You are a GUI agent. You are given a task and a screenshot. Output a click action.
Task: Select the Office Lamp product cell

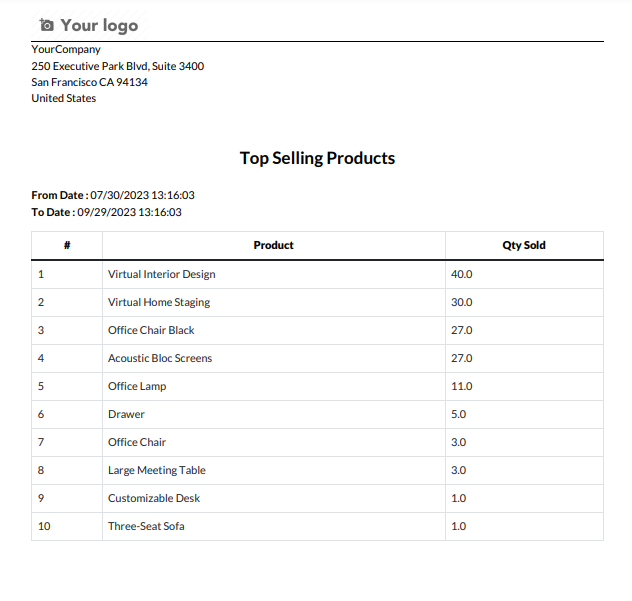pyautogui.click(x=137, y=386)
